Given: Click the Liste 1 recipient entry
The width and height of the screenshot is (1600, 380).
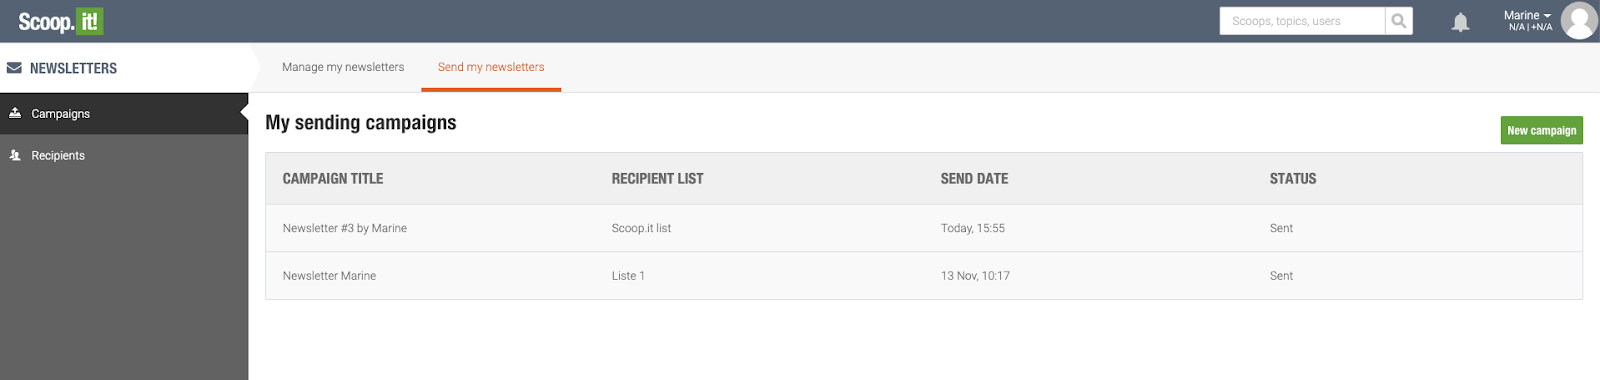Looking at the screenshot, I should (628, 276).
